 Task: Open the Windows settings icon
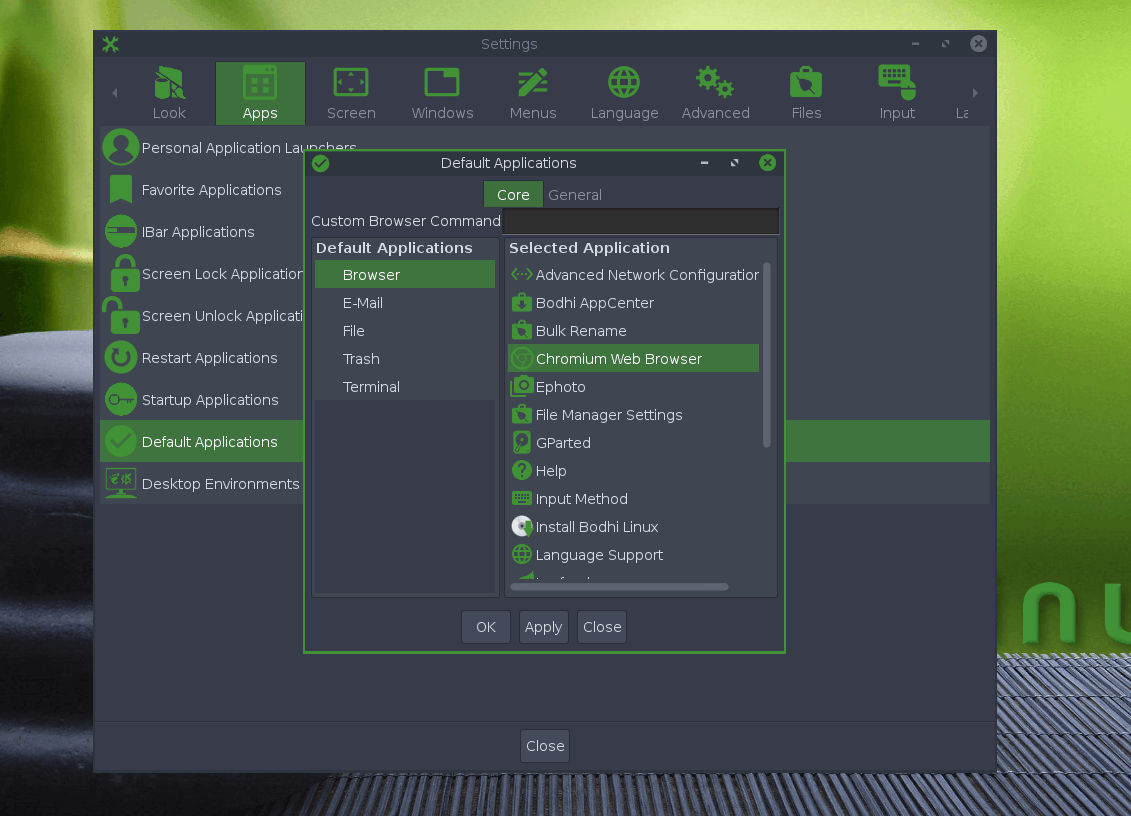pos(442,82)
